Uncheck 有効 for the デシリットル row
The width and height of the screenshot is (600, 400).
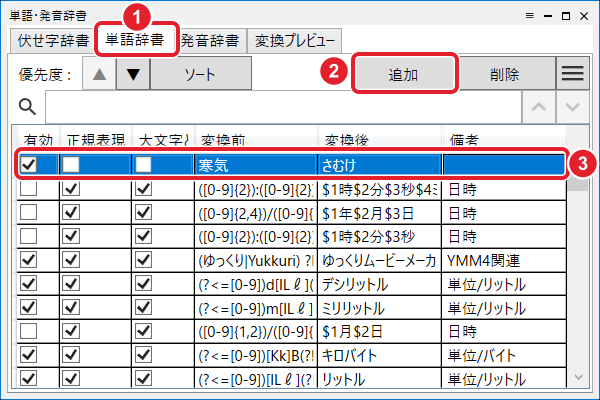[29, 284]
